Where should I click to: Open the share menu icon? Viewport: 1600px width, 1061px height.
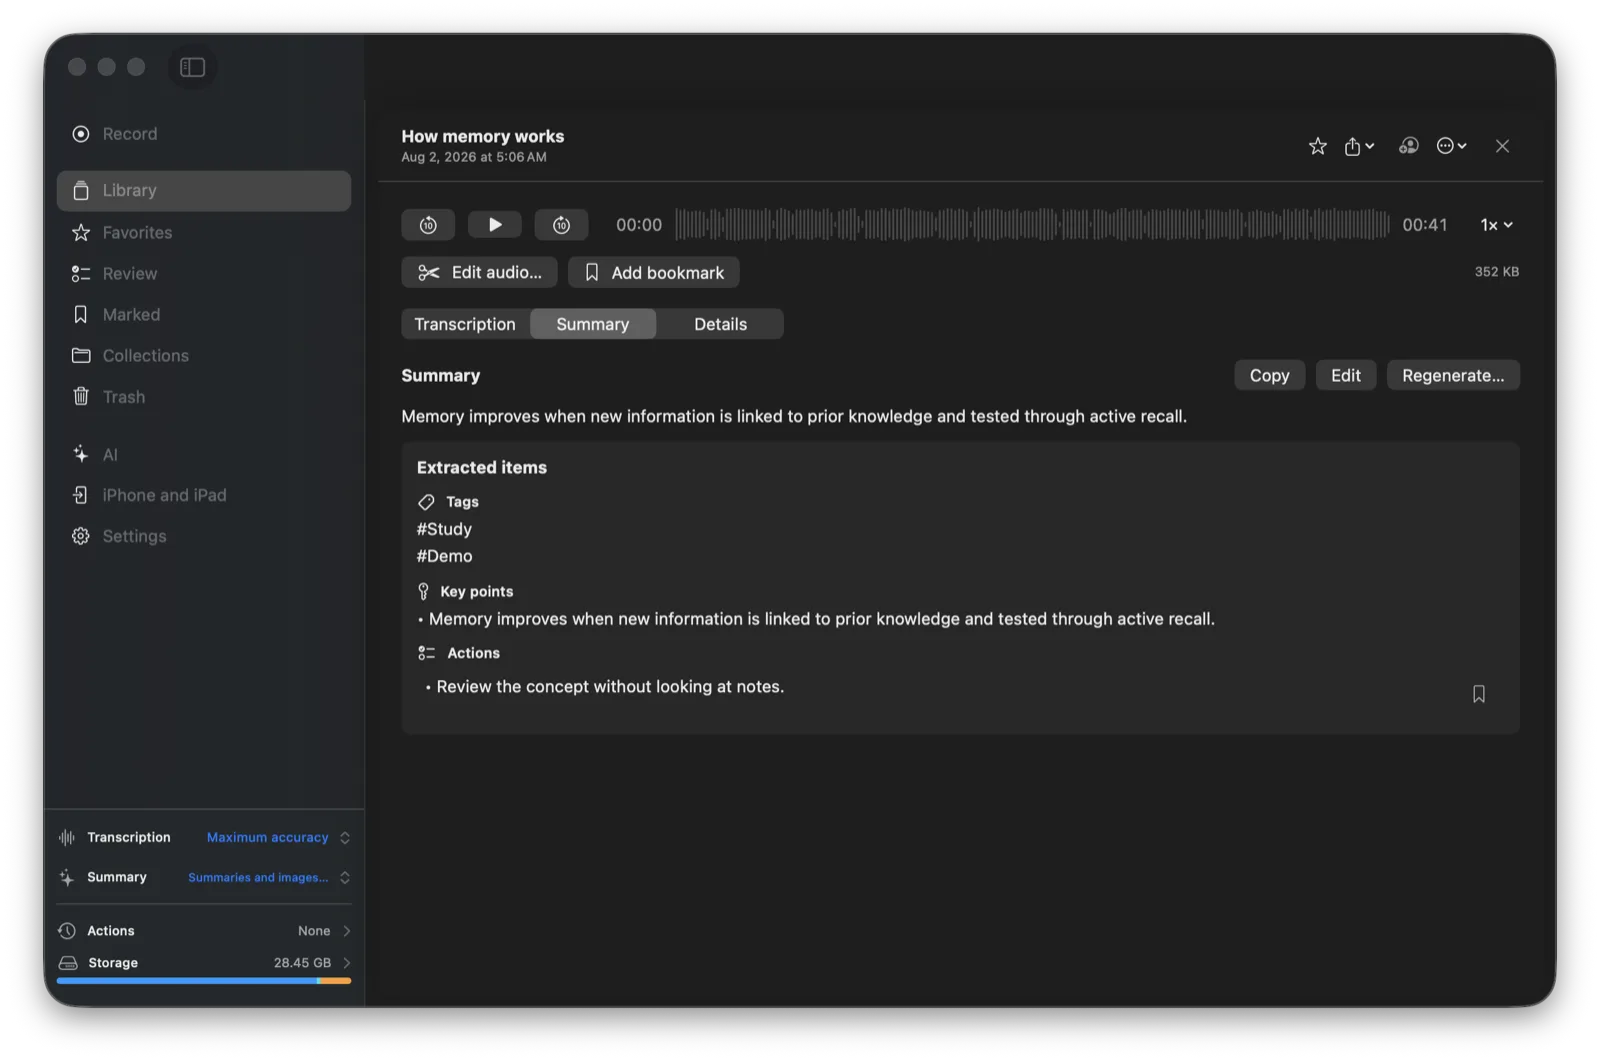(x=1358, y=146)
